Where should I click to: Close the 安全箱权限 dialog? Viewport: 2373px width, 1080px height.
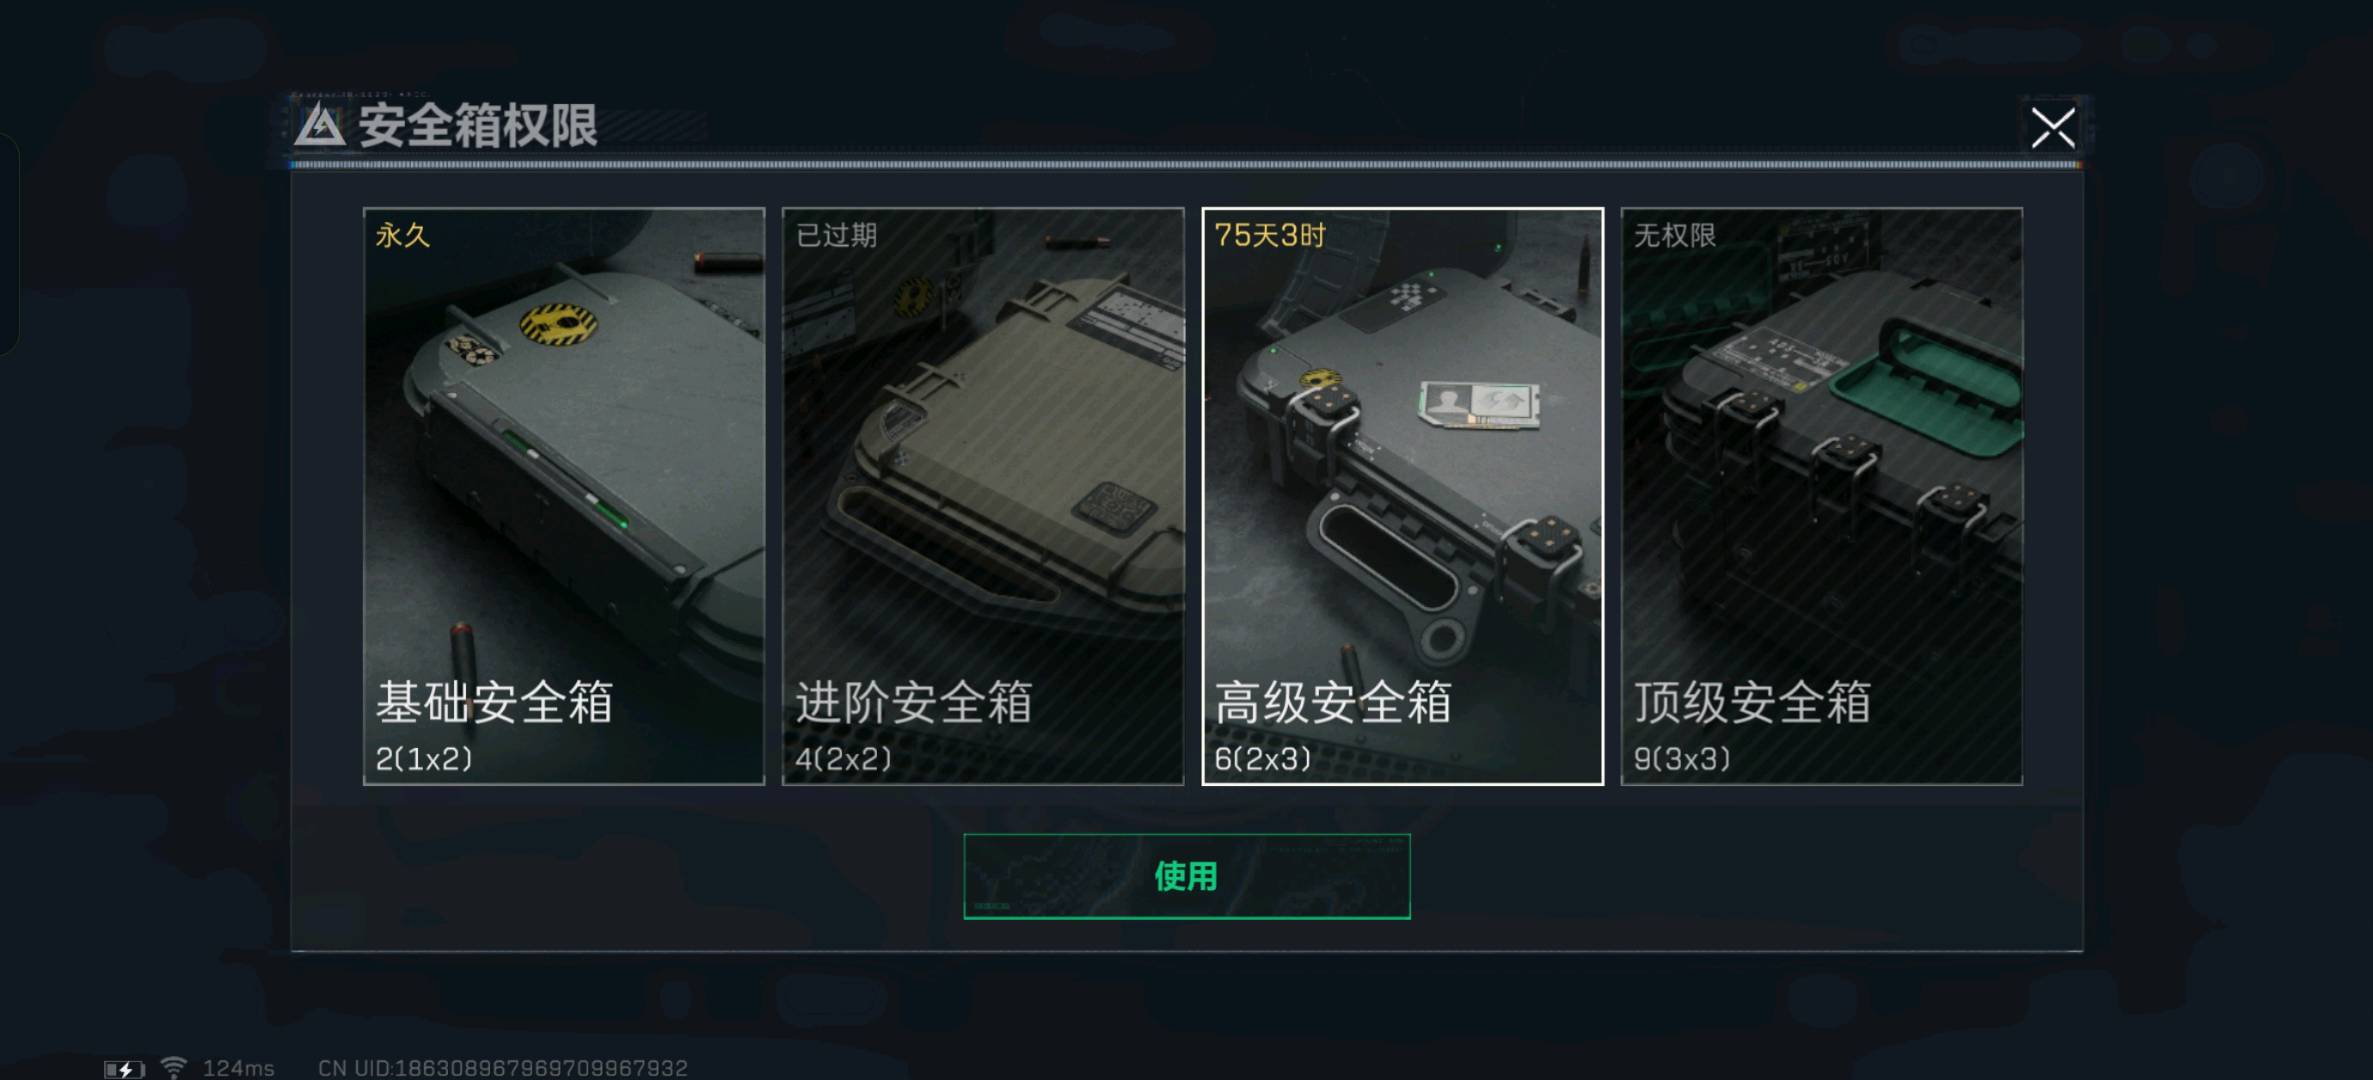(x=2053, y=128)
